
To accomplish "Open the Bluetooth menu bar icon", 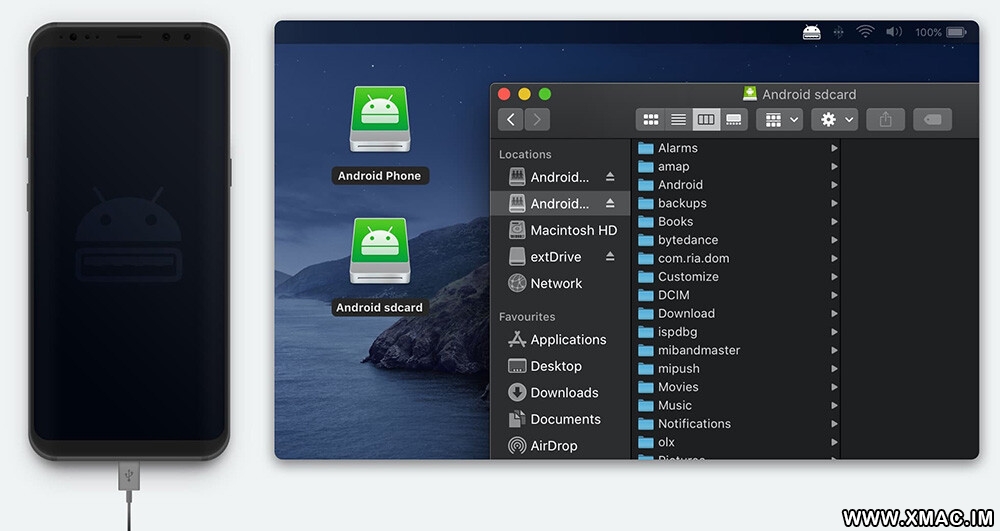I will (x=839, y=32).
